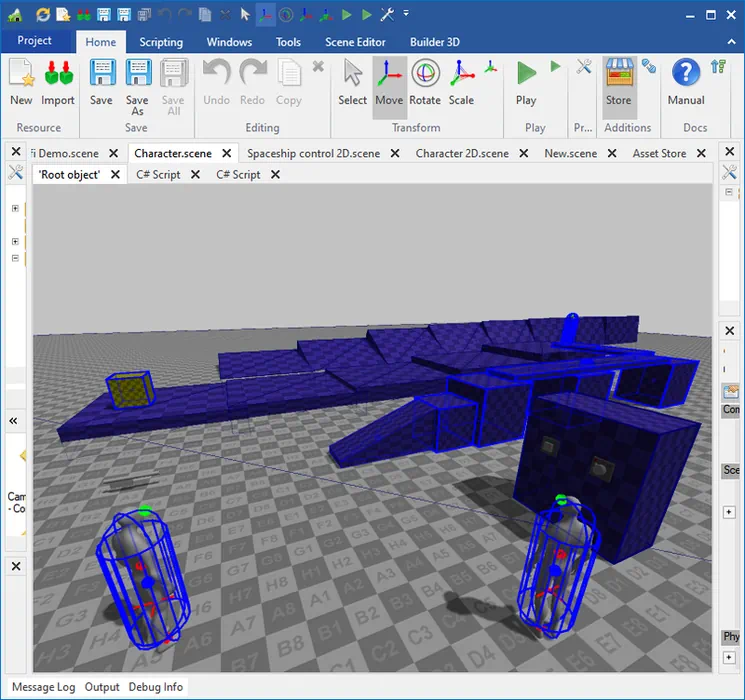745x700 pixels.
Task: Open Save As from the ribbon
Action: (138, 86)
